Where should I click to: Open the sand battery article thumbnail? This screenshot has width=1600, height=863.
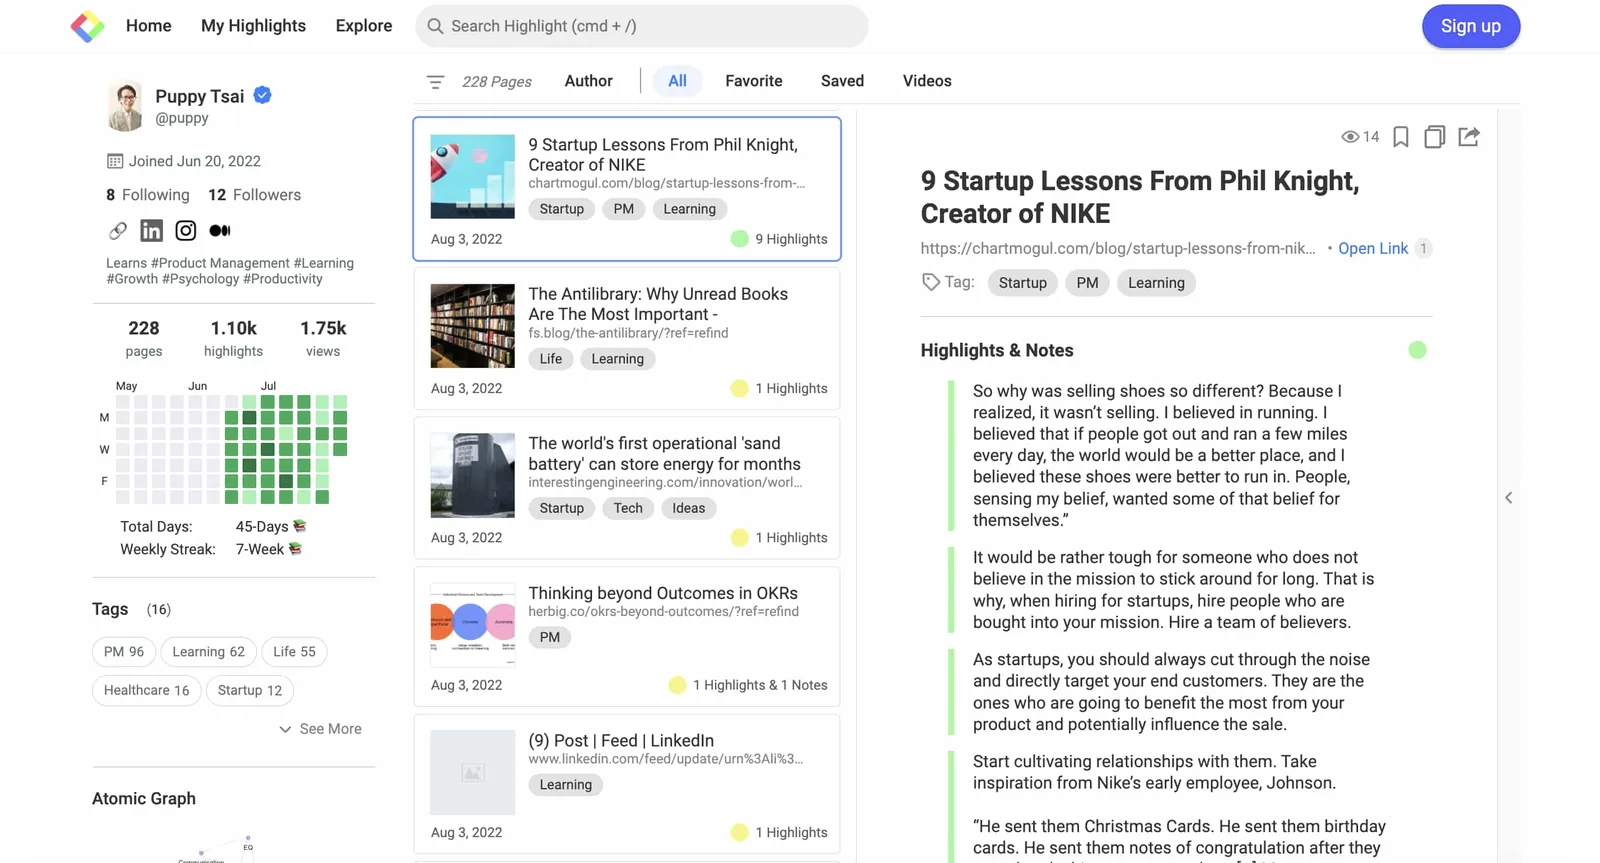(472, 475)
